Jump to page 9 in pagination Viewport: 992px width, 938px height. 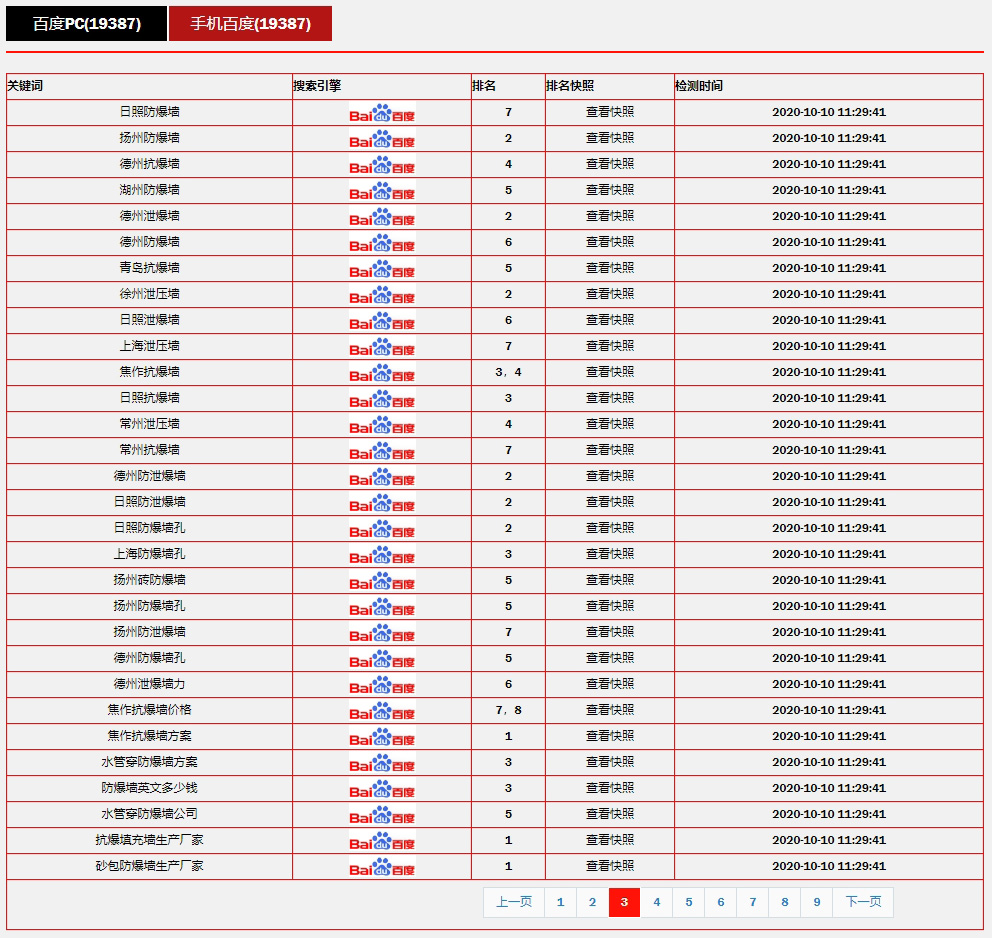816,902
